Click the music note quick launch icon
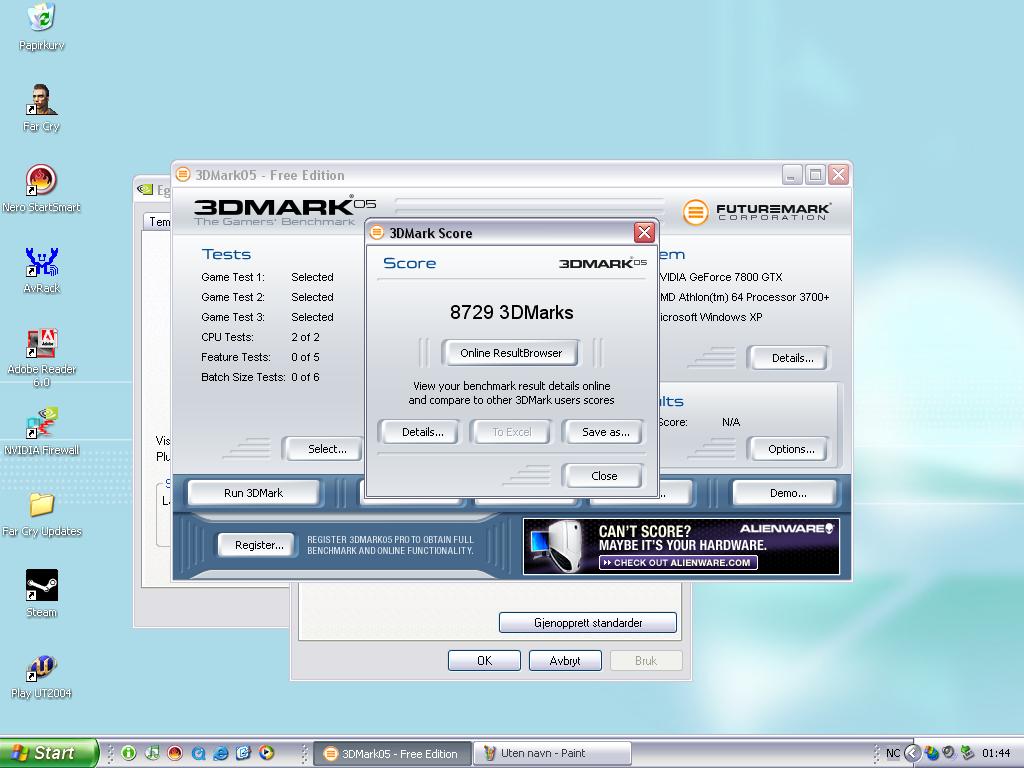The image size is (1024, 768). point(152,753)
